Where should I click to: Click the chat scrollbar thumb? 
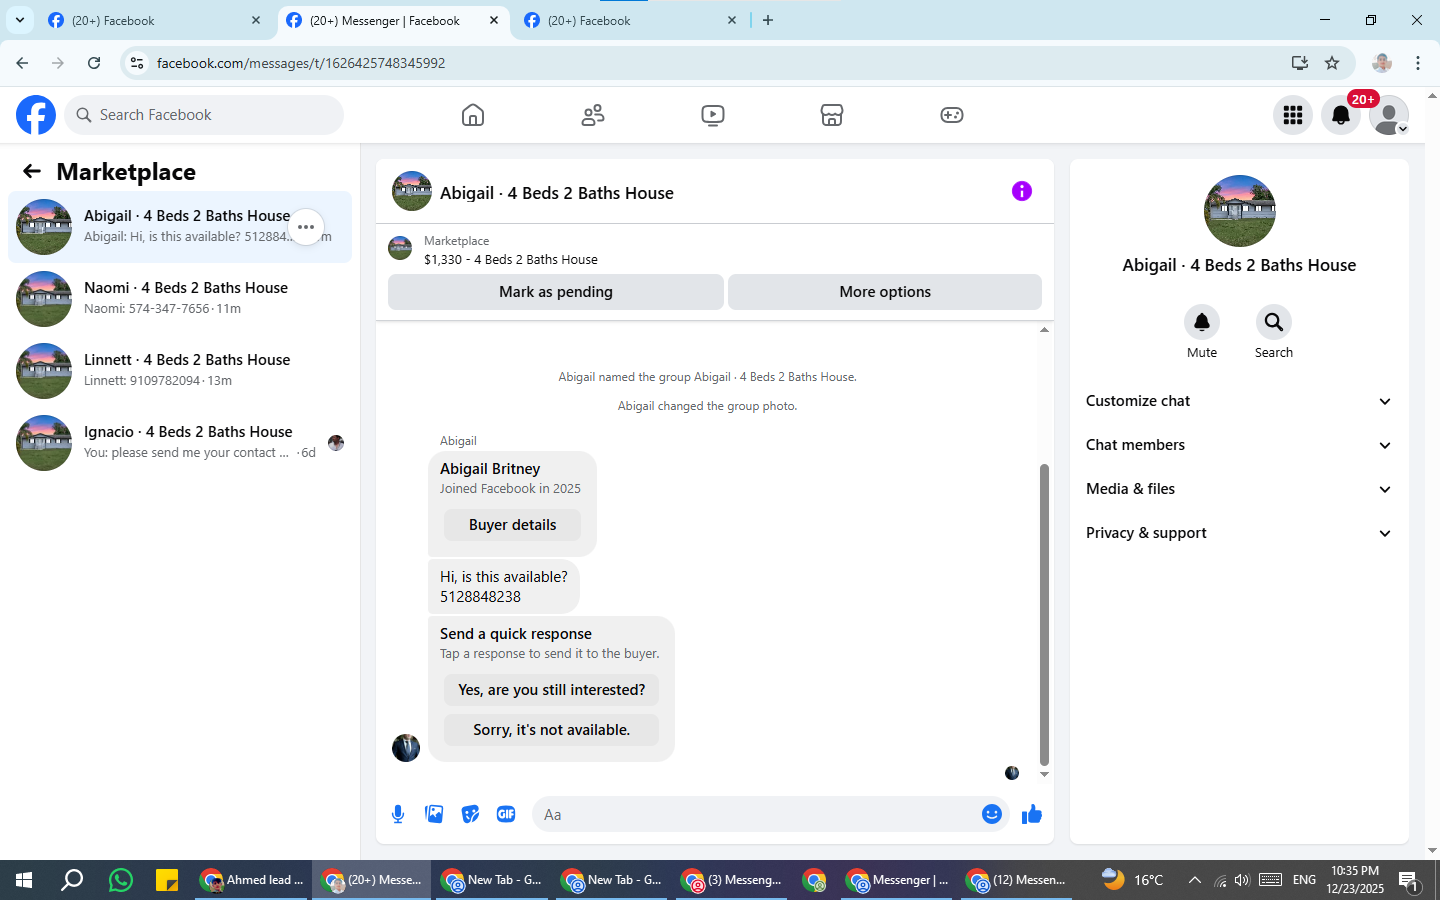1044,614
